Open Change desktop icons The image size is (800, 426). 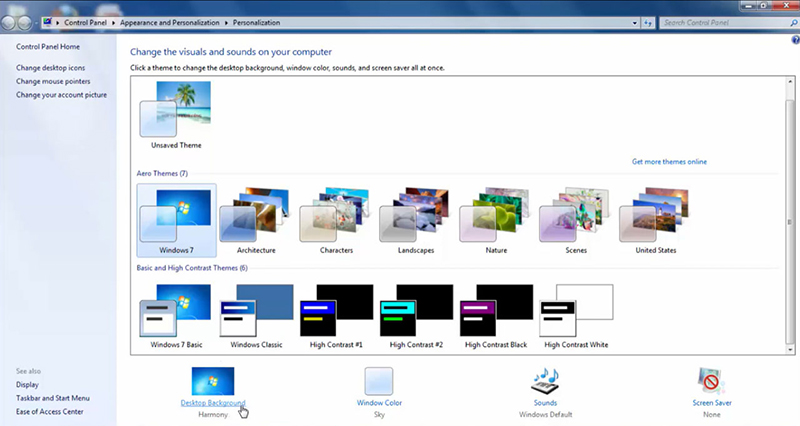(51, 68)
